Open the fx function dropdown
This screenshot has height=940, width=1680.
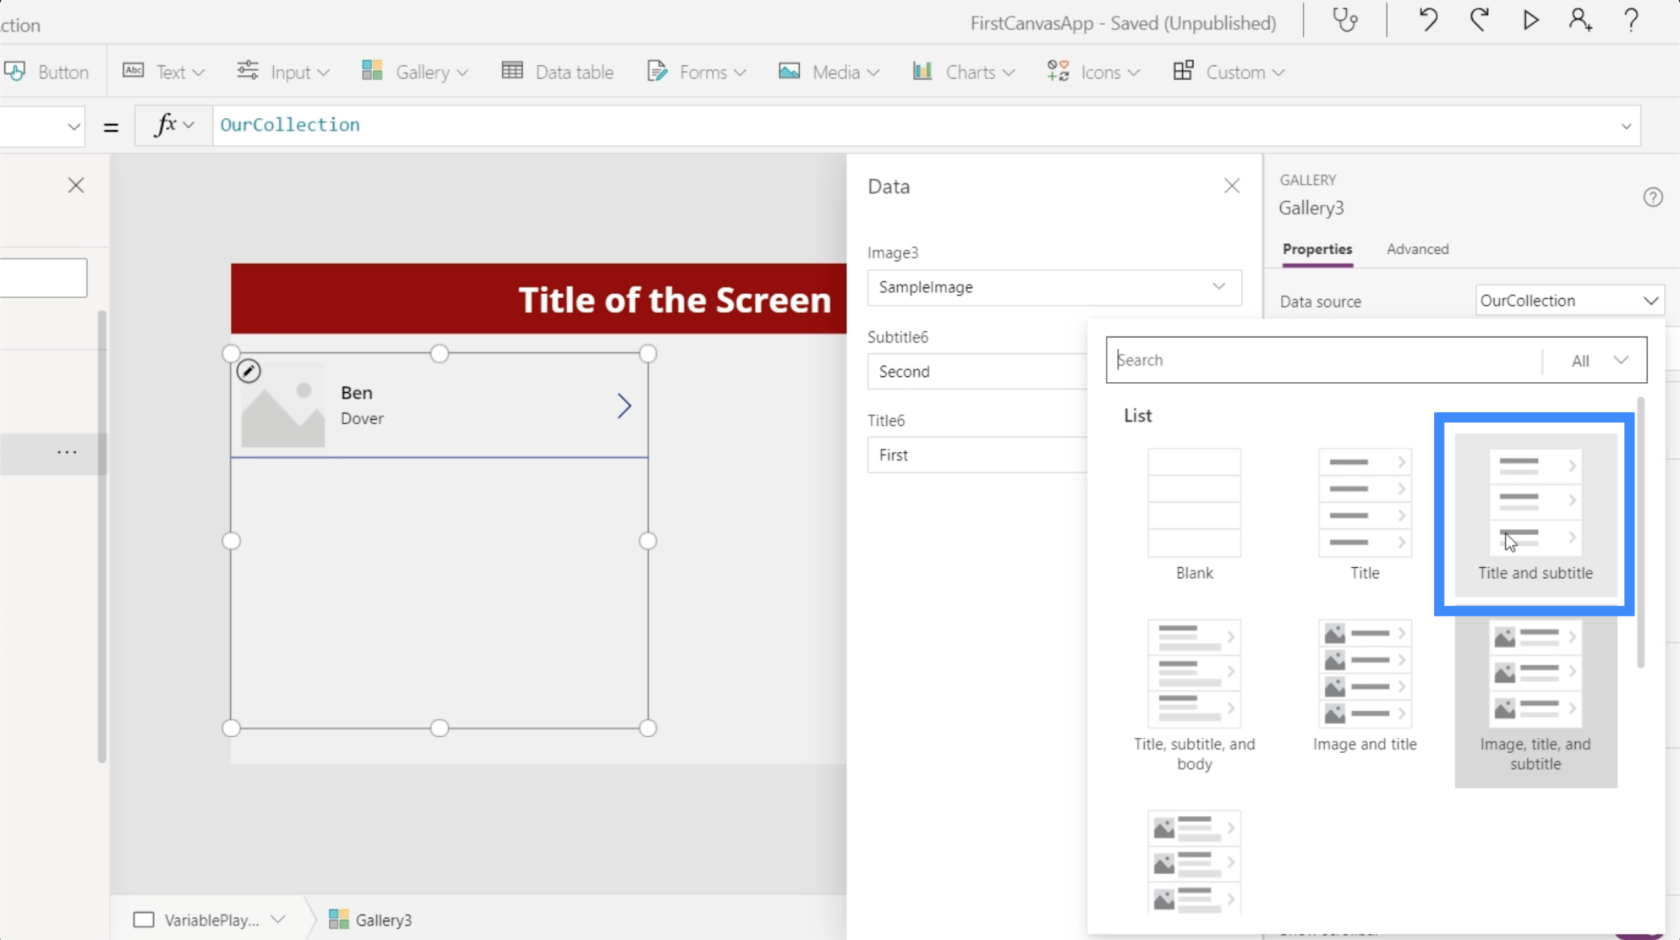174,125
